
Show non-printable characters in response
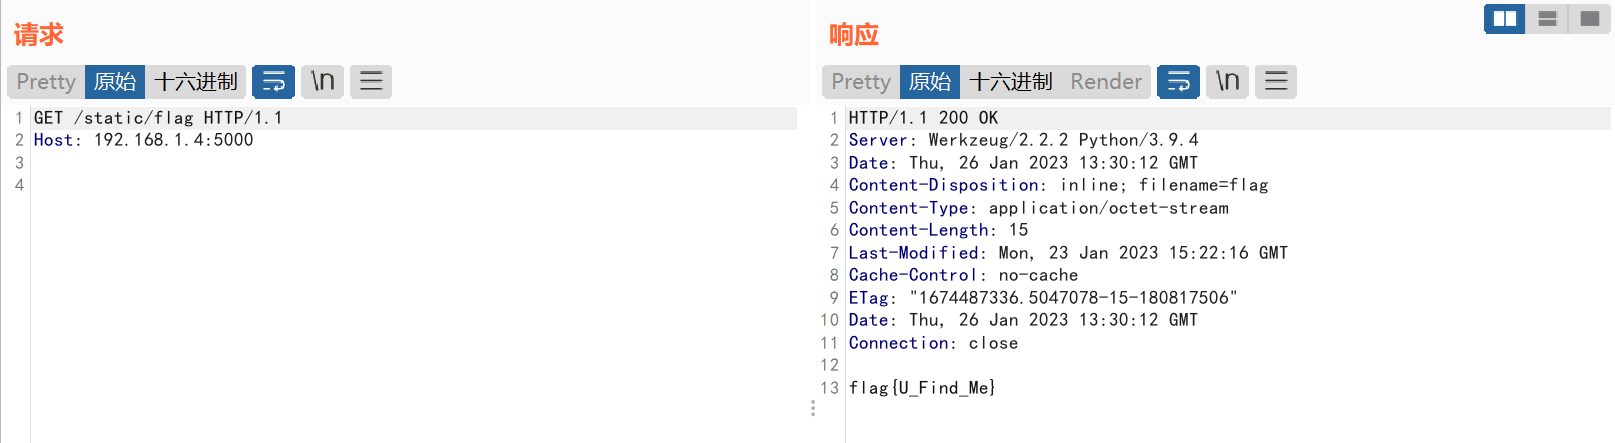click(1227, 81)
